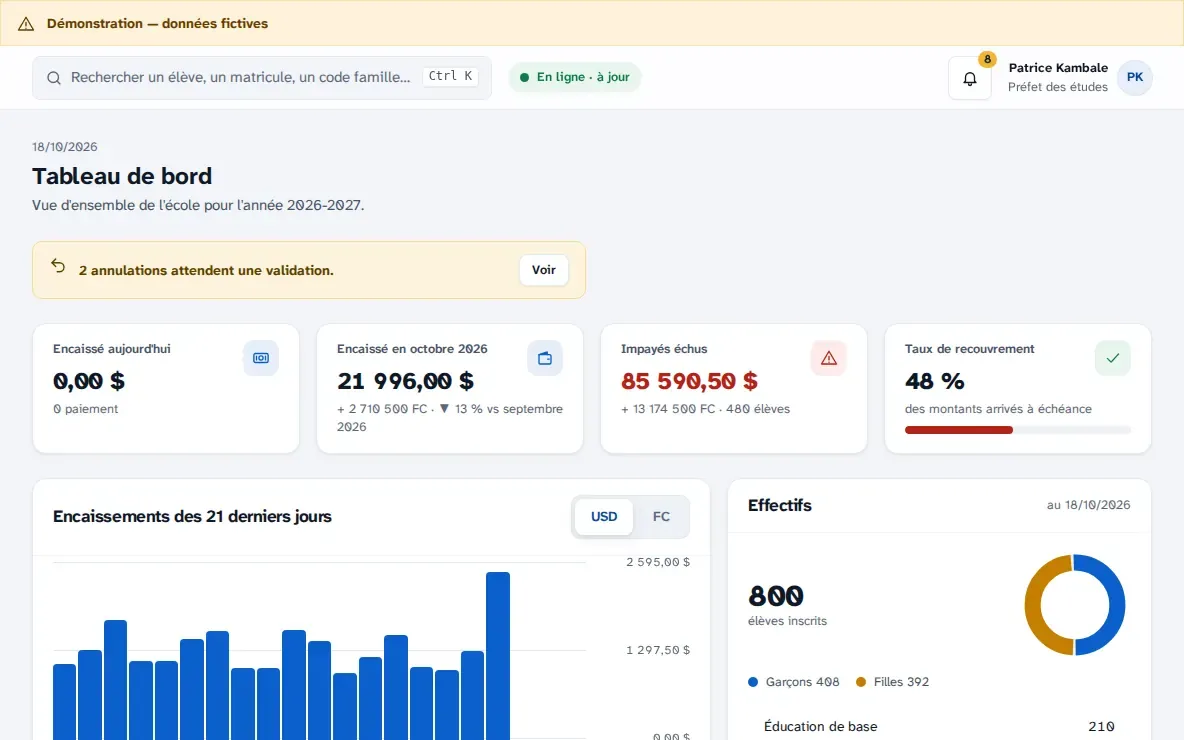The height and width of the screenshot is (740, 1184).
Task: Click the En ligne · à jour status pill
Action: [575, 77]
